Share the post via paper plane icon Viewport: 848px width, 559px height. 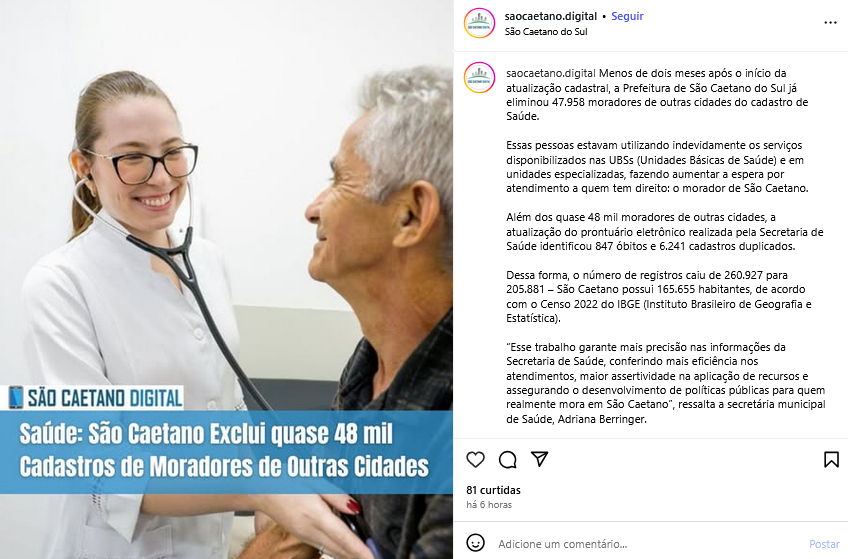[539, 459]
